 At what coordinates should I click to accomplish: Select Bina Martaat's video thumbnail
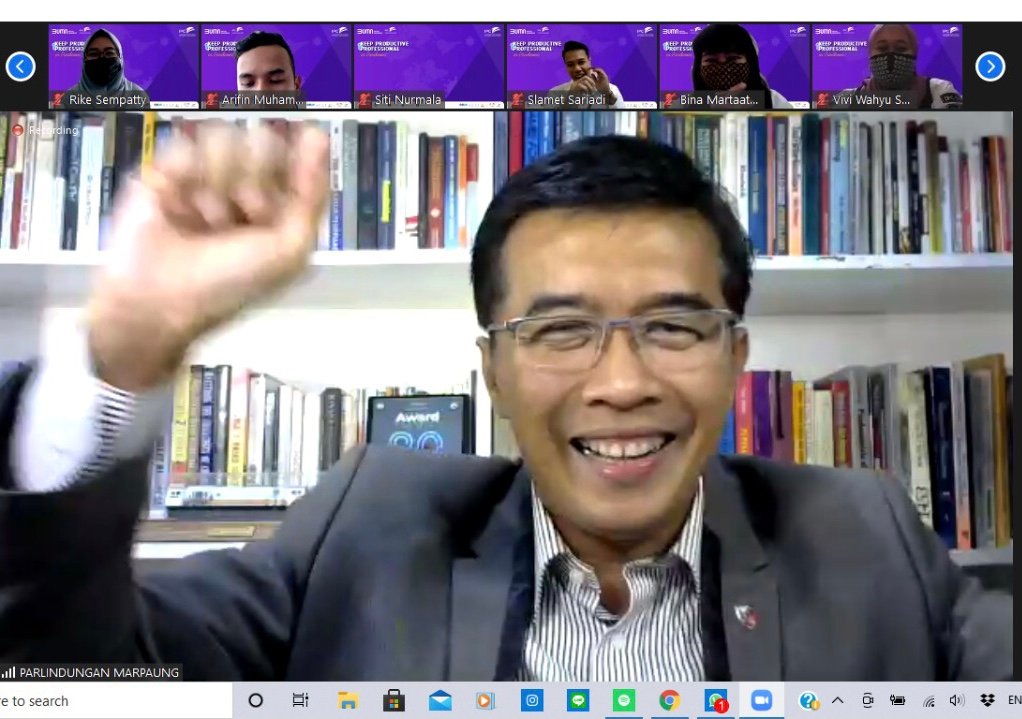pyautogui.click(x=734, y=66)
